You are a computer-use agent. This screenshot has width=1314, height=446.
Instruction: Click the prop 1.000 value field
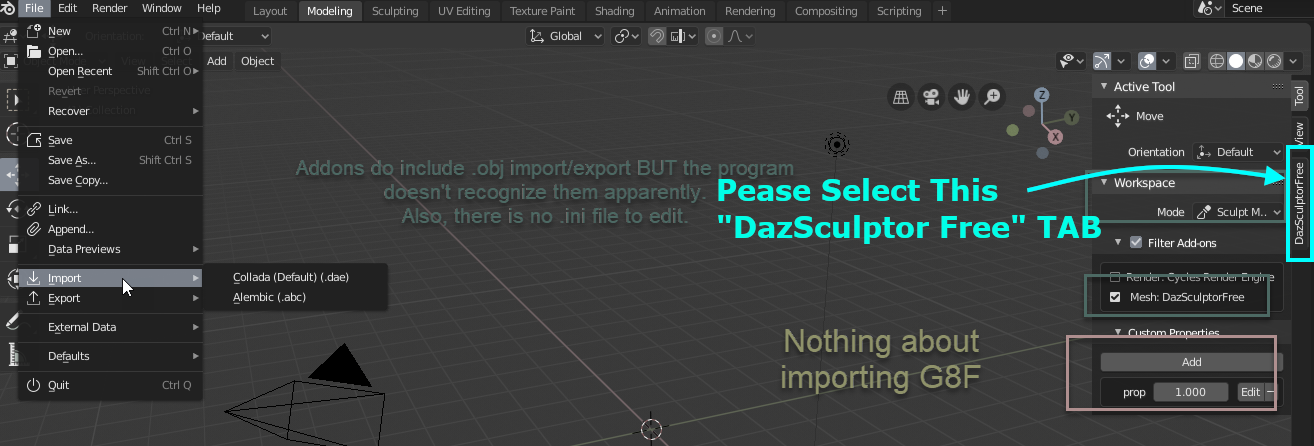pos(1190,392)
